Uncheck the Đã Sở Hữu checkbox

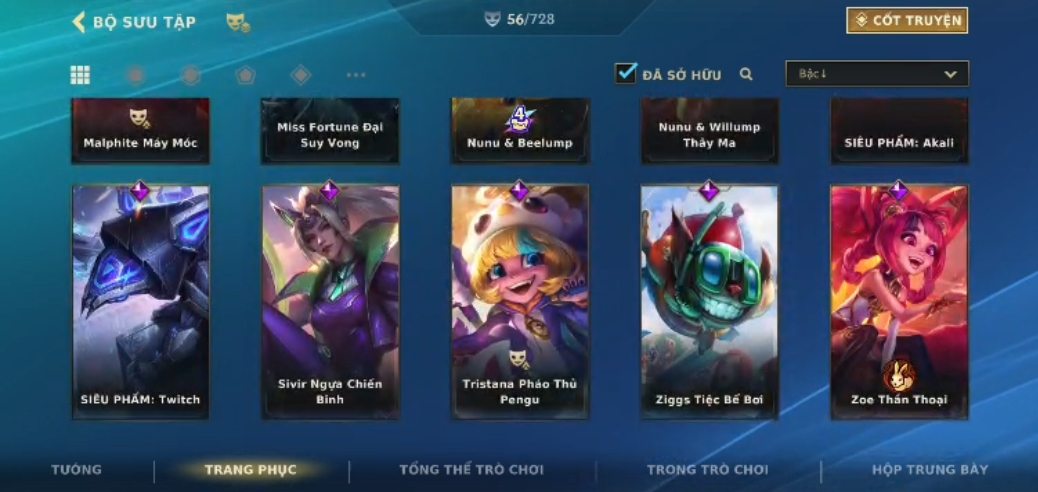626,74
